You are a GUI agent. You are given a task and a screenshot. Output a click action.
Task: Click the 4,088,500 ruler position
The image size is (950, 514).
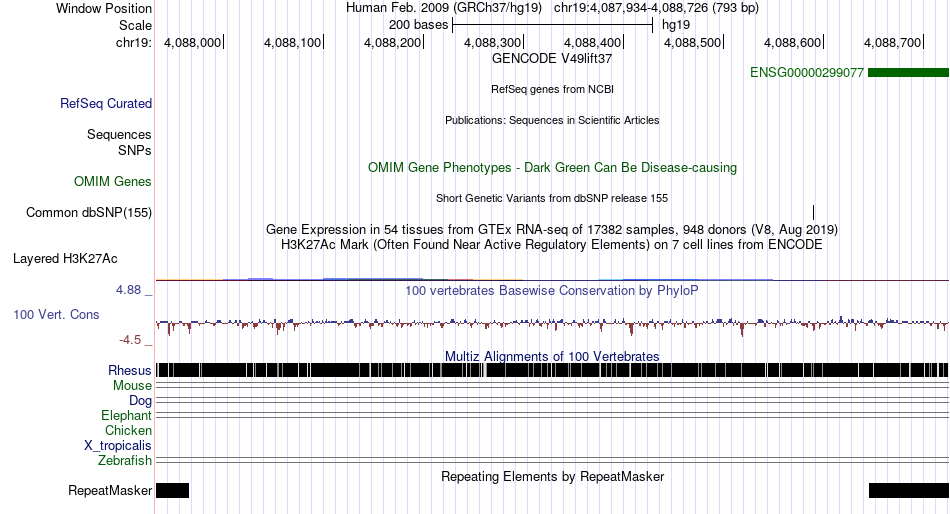pos(693,42)
